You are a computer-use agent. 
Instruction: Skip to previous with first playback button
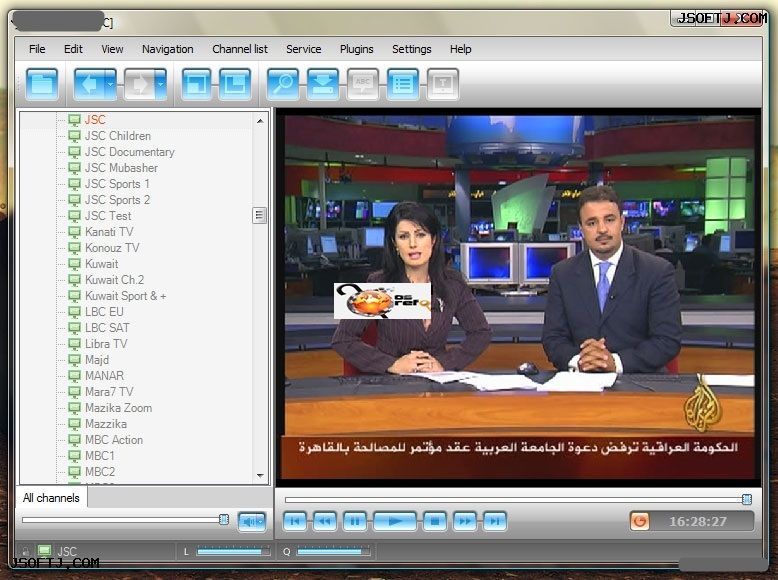pos(295,521)
